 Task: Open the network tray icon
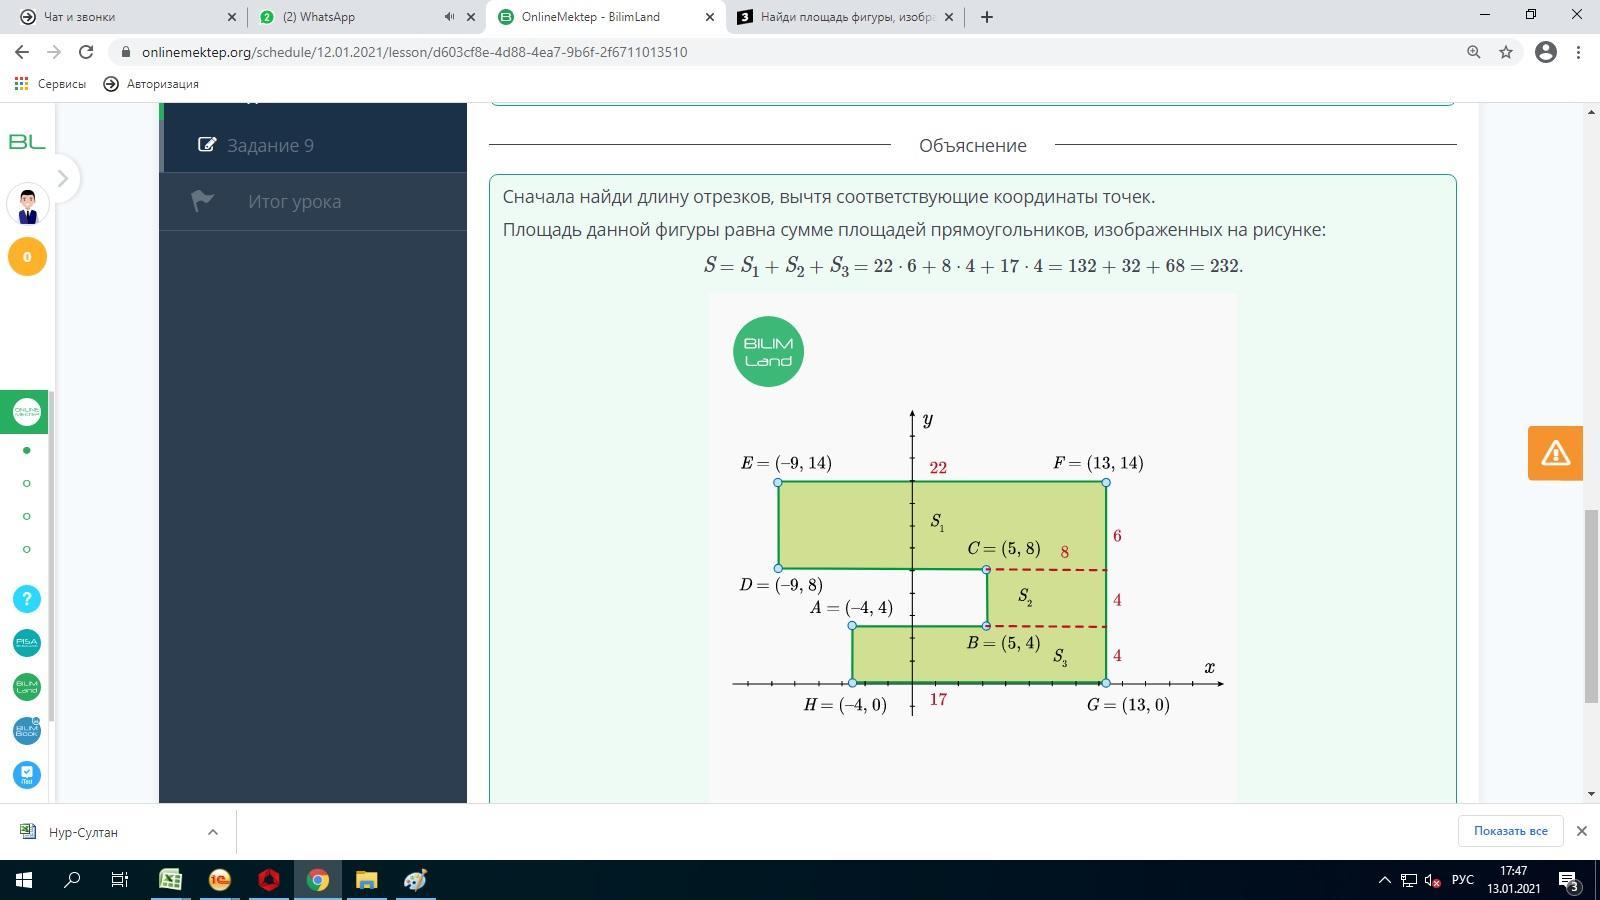[x=1408, y=880]
